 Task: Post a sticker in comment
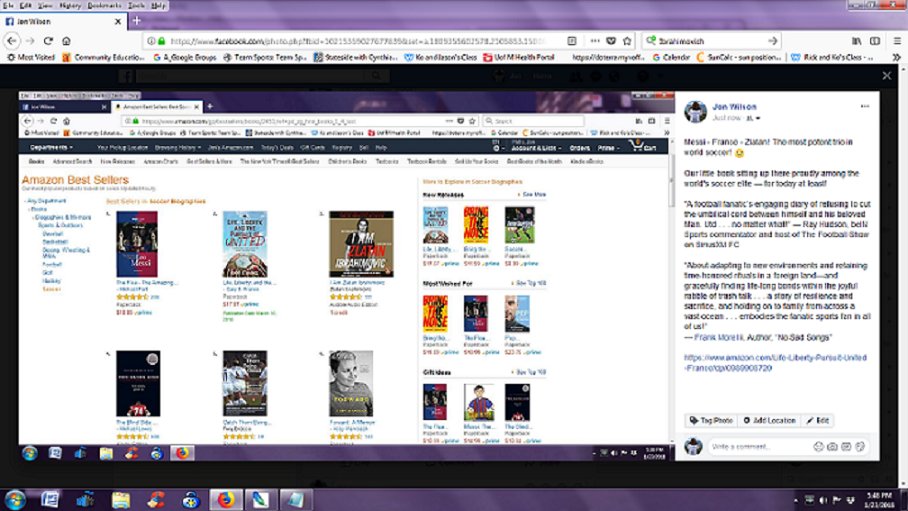pos(860,447)
